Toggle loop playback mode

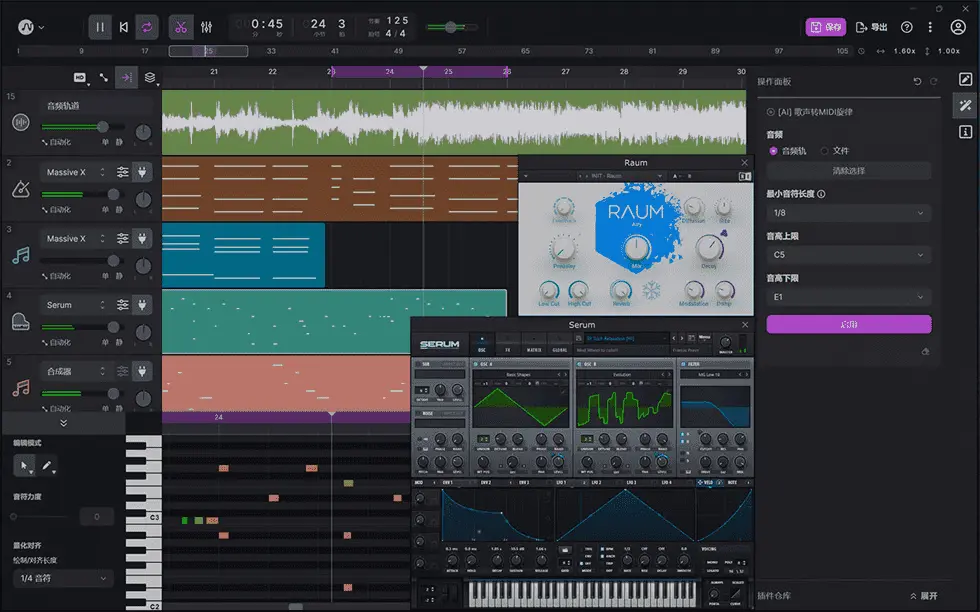coord(147,27)
